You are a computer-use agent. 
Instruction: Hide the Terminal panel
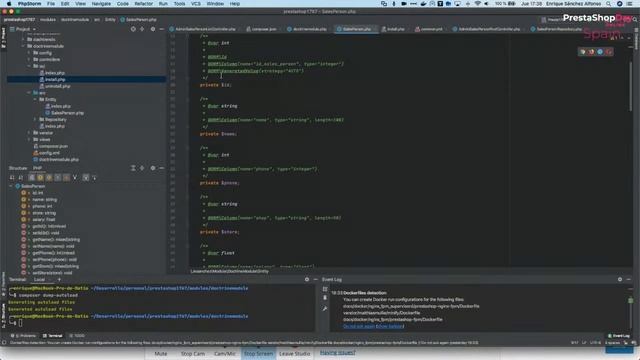(316, 279)
